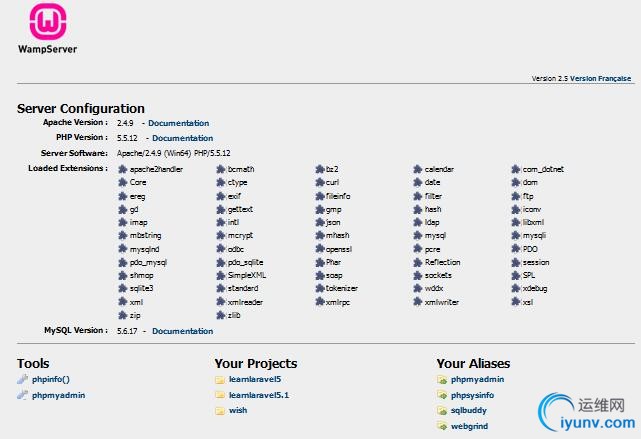This screenshot has width=641, height=439.
Task: Click the Server Configuration heading
Action: pyautogui.click(x=81, y=108)
